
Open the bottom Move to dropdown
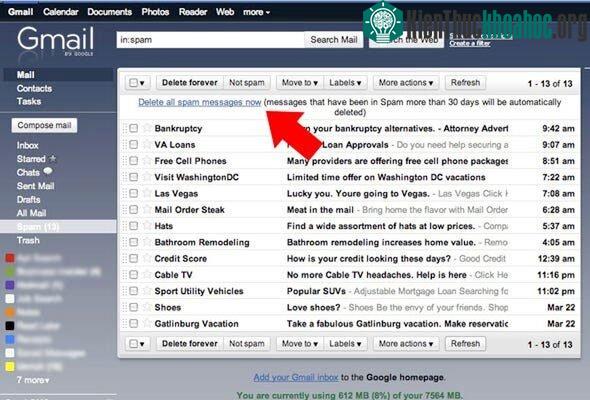[300, 344]
